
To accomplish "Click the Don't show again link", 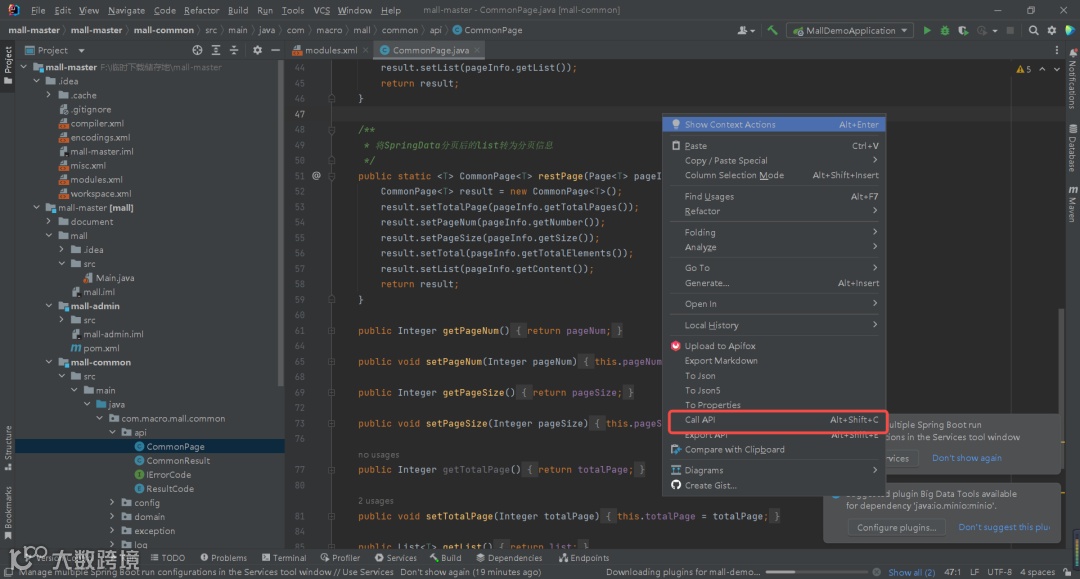I will [x=966, y=458].
